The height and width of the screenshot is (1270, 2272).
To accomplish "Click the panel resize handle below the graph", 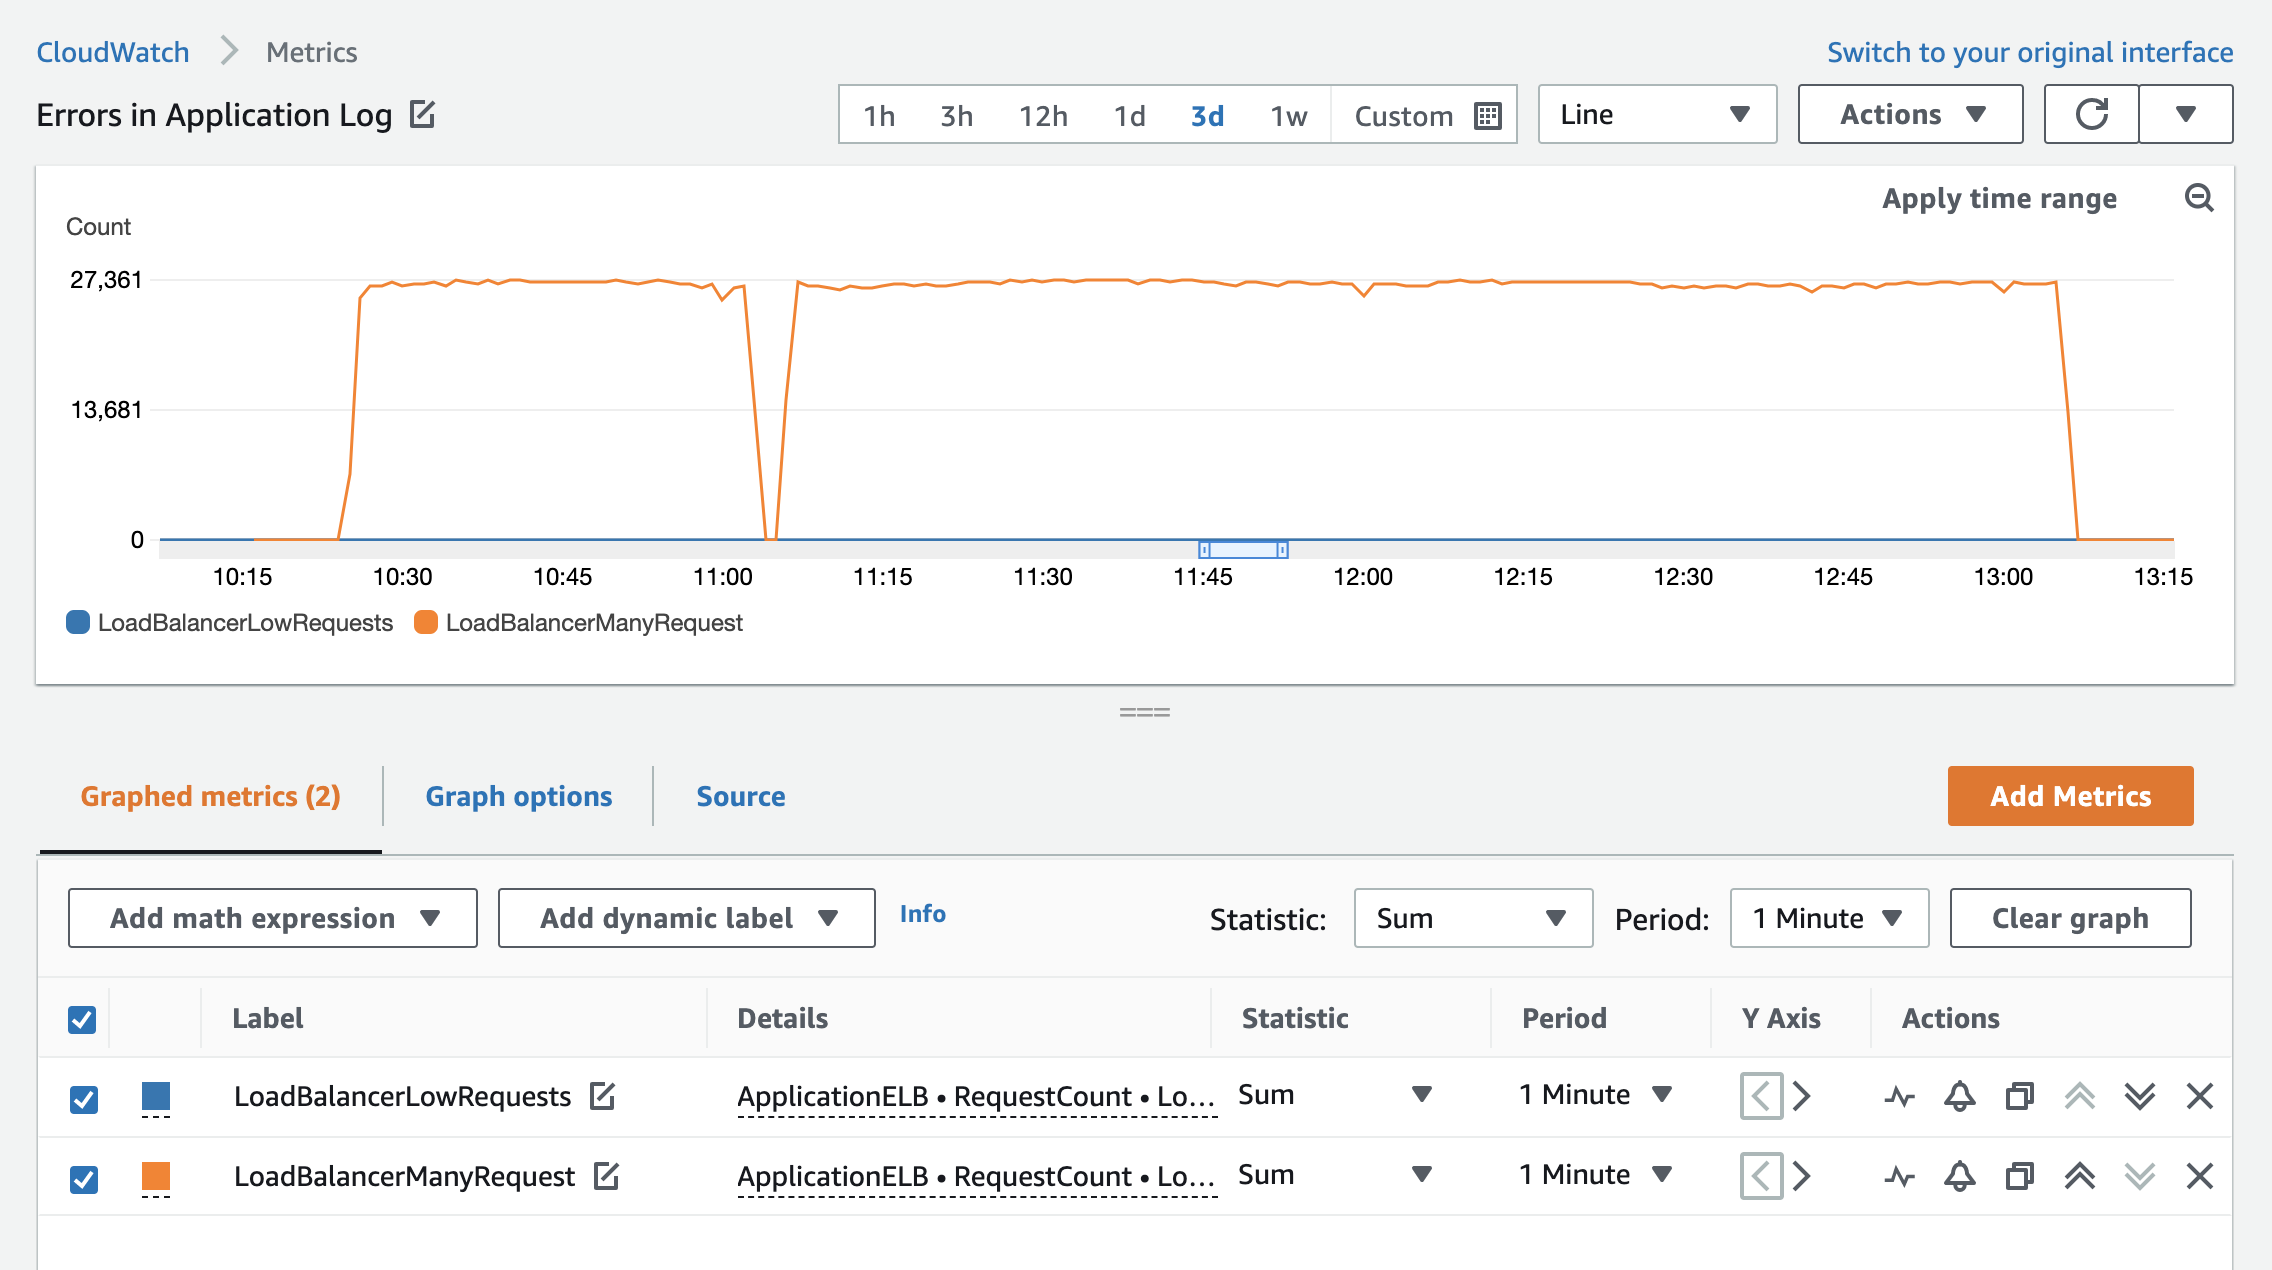I will coord(1146,712).
